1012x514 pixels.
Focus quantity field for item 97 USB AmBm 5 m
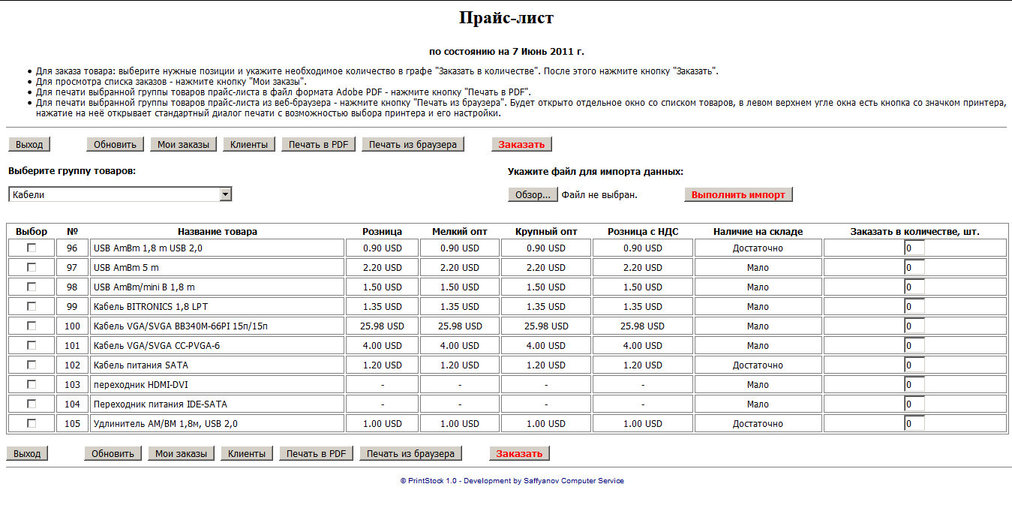[x=914, y=268]
